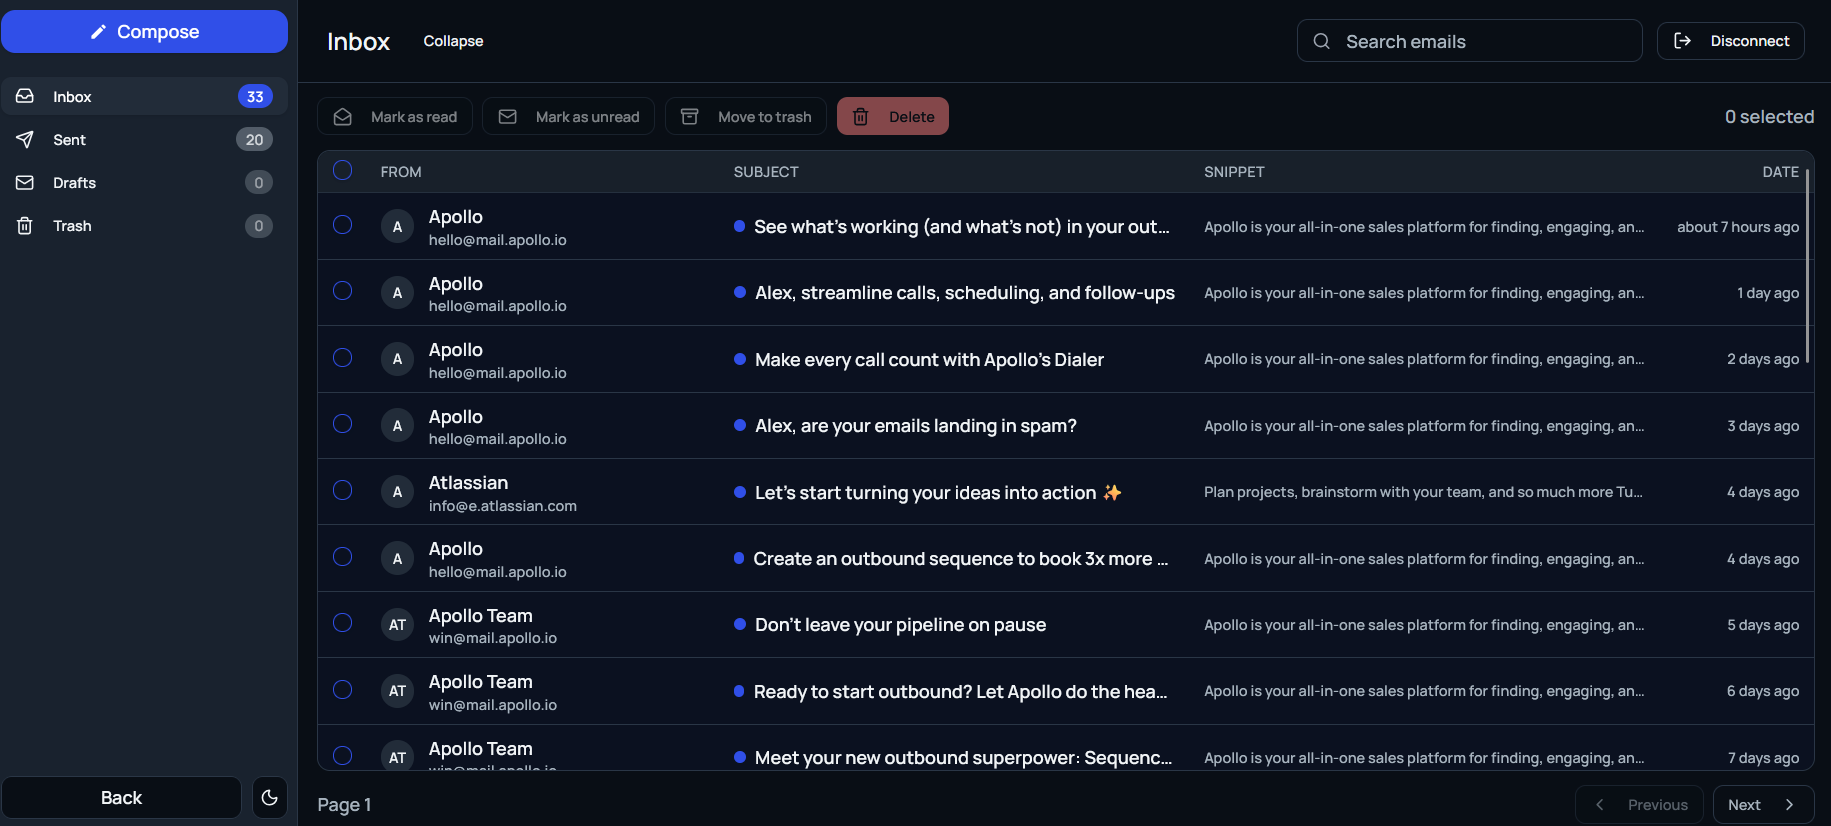Click the email list vertical scrollbar
The width and height of the screenshot is (1831, 826).
[1807, 266]
